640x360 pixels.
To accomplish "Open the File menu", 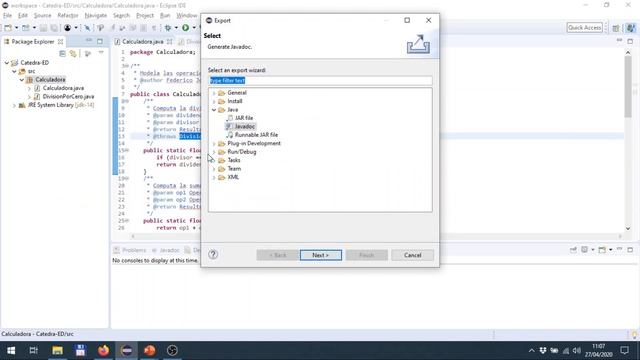I will (x=7, y=16).
